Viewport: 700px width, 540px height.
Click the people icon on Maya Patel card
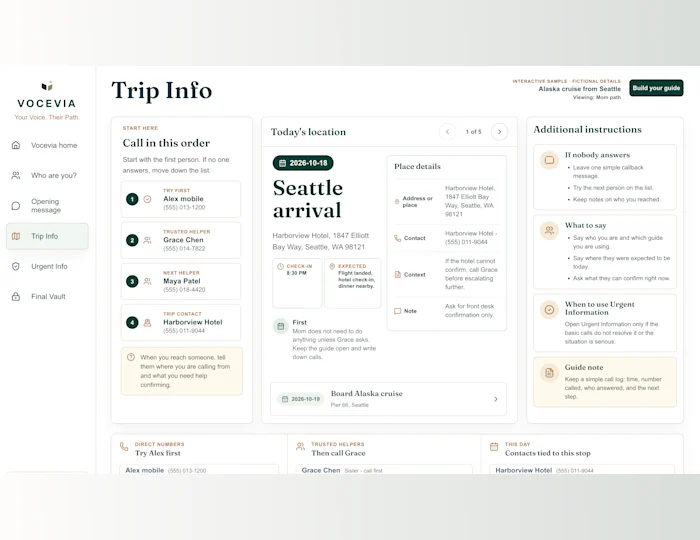point(147,281)
